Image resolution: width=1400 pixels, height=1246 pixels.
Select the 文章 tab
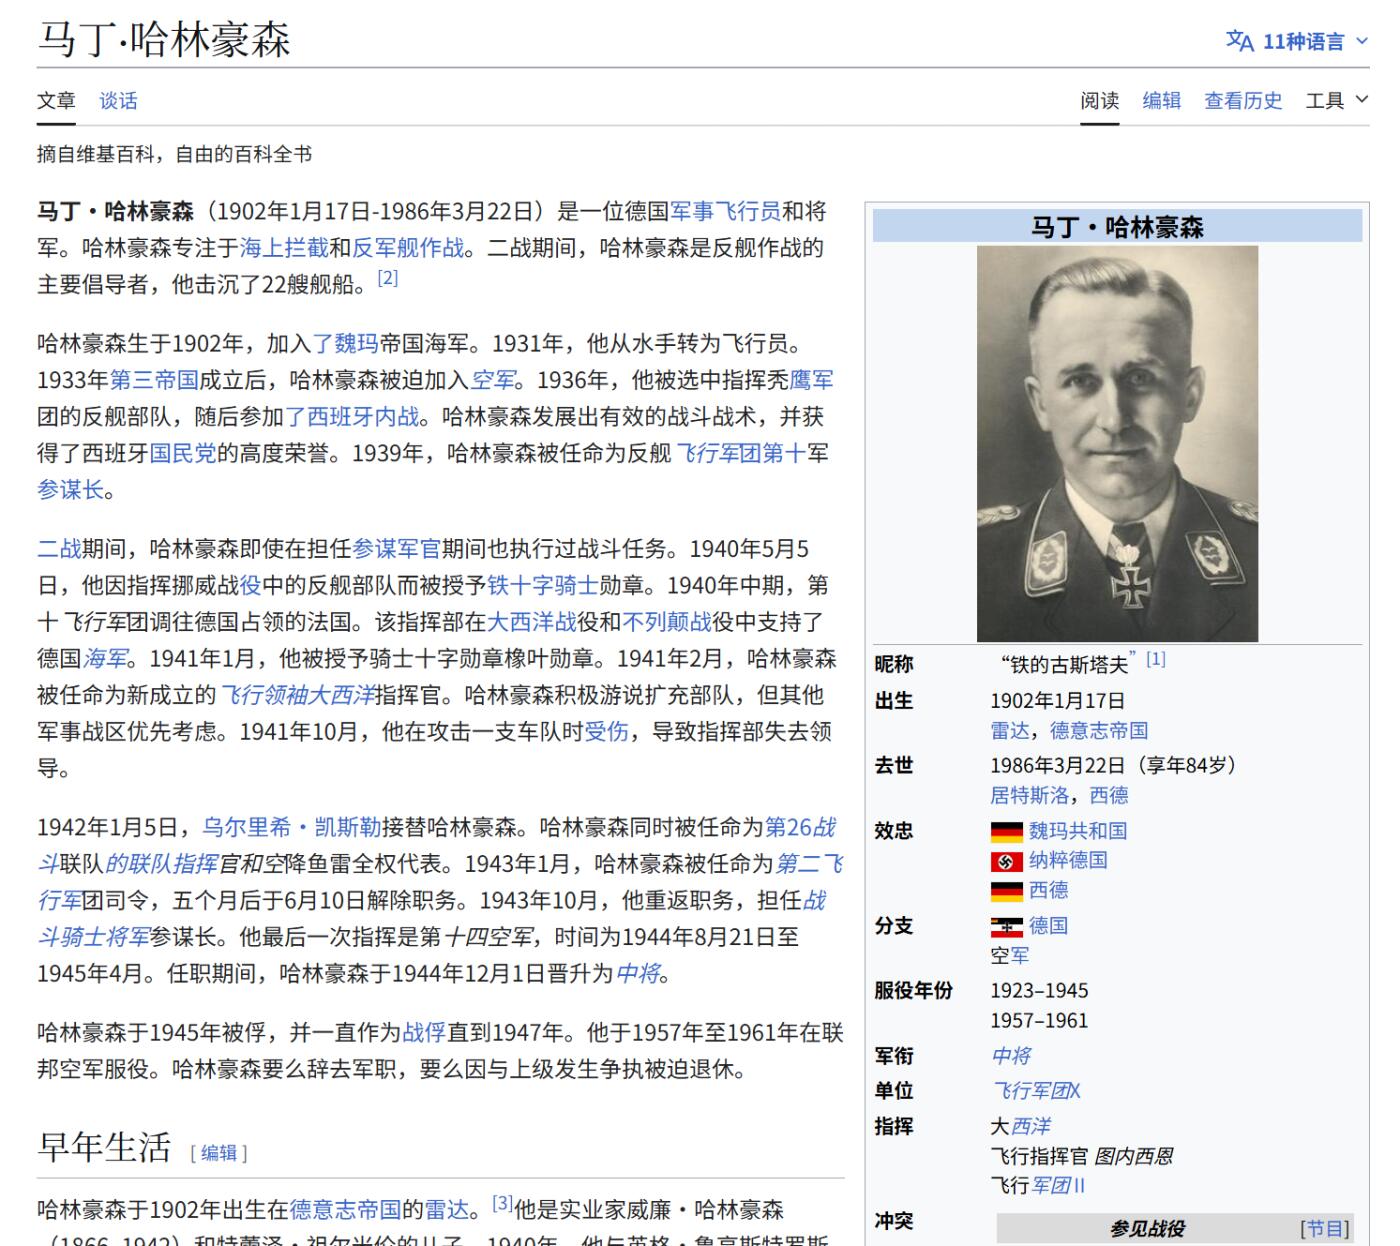56,101
